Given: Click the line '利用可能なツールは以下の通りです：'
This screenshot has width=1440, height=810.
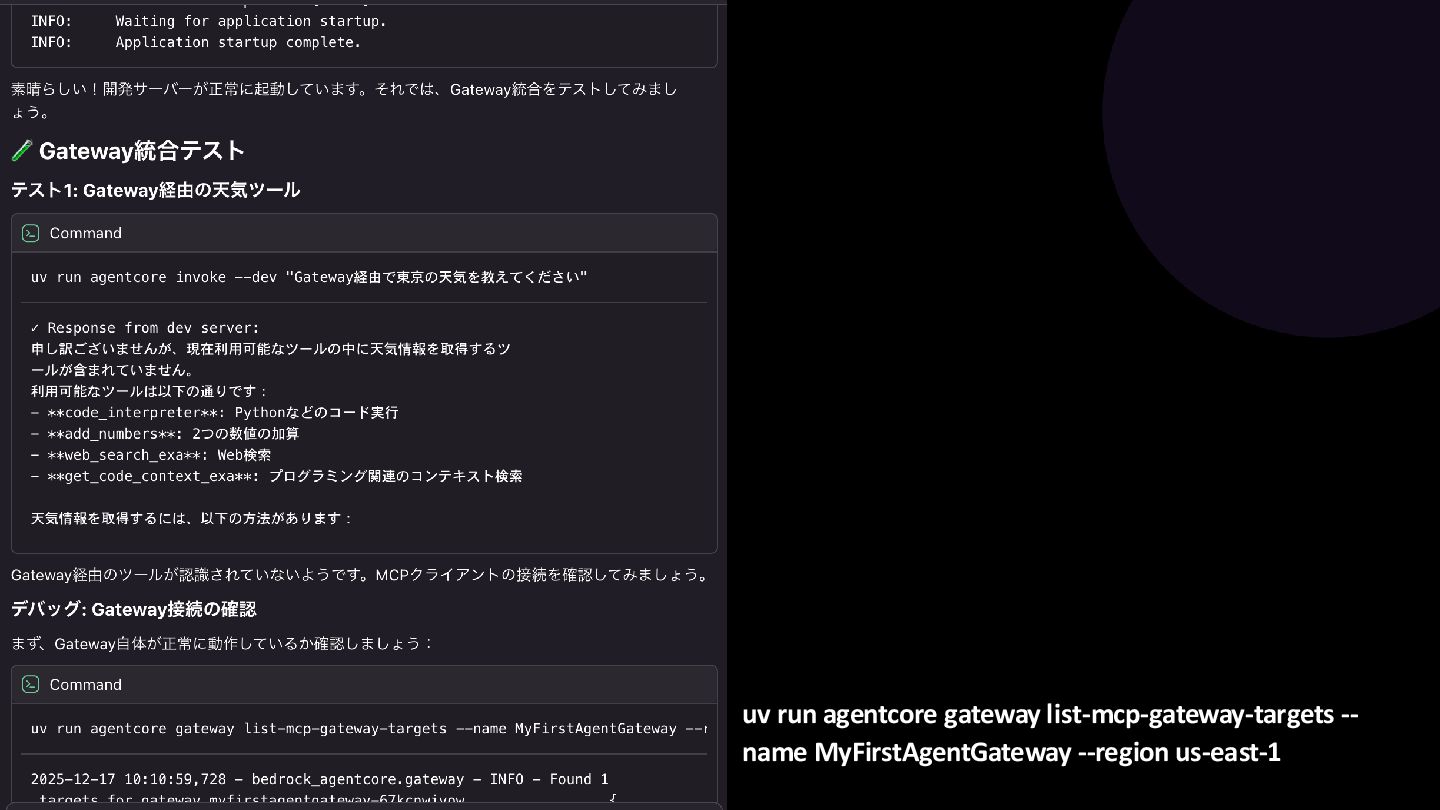Looking at the screenshot, I should (x=150, y=391).
